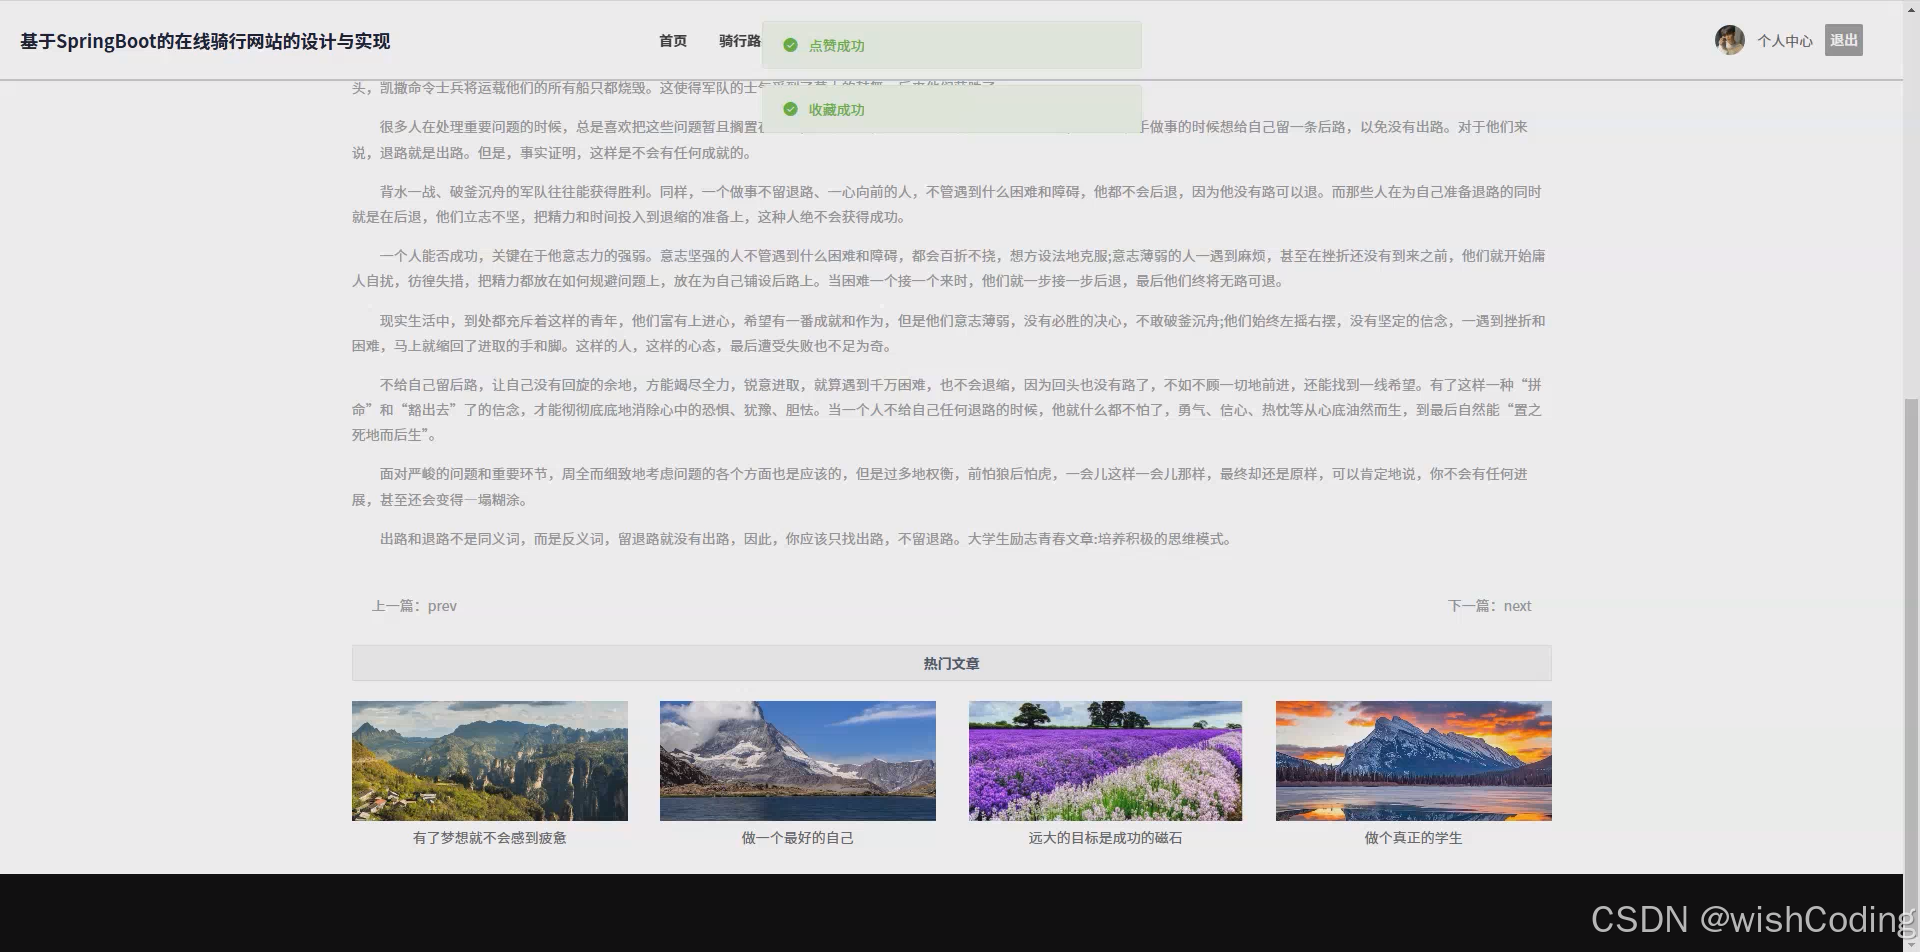This screenshot has height=952, width=1920.
Task: Click caption link 做一个最好的自己
Action: [797, 838]
